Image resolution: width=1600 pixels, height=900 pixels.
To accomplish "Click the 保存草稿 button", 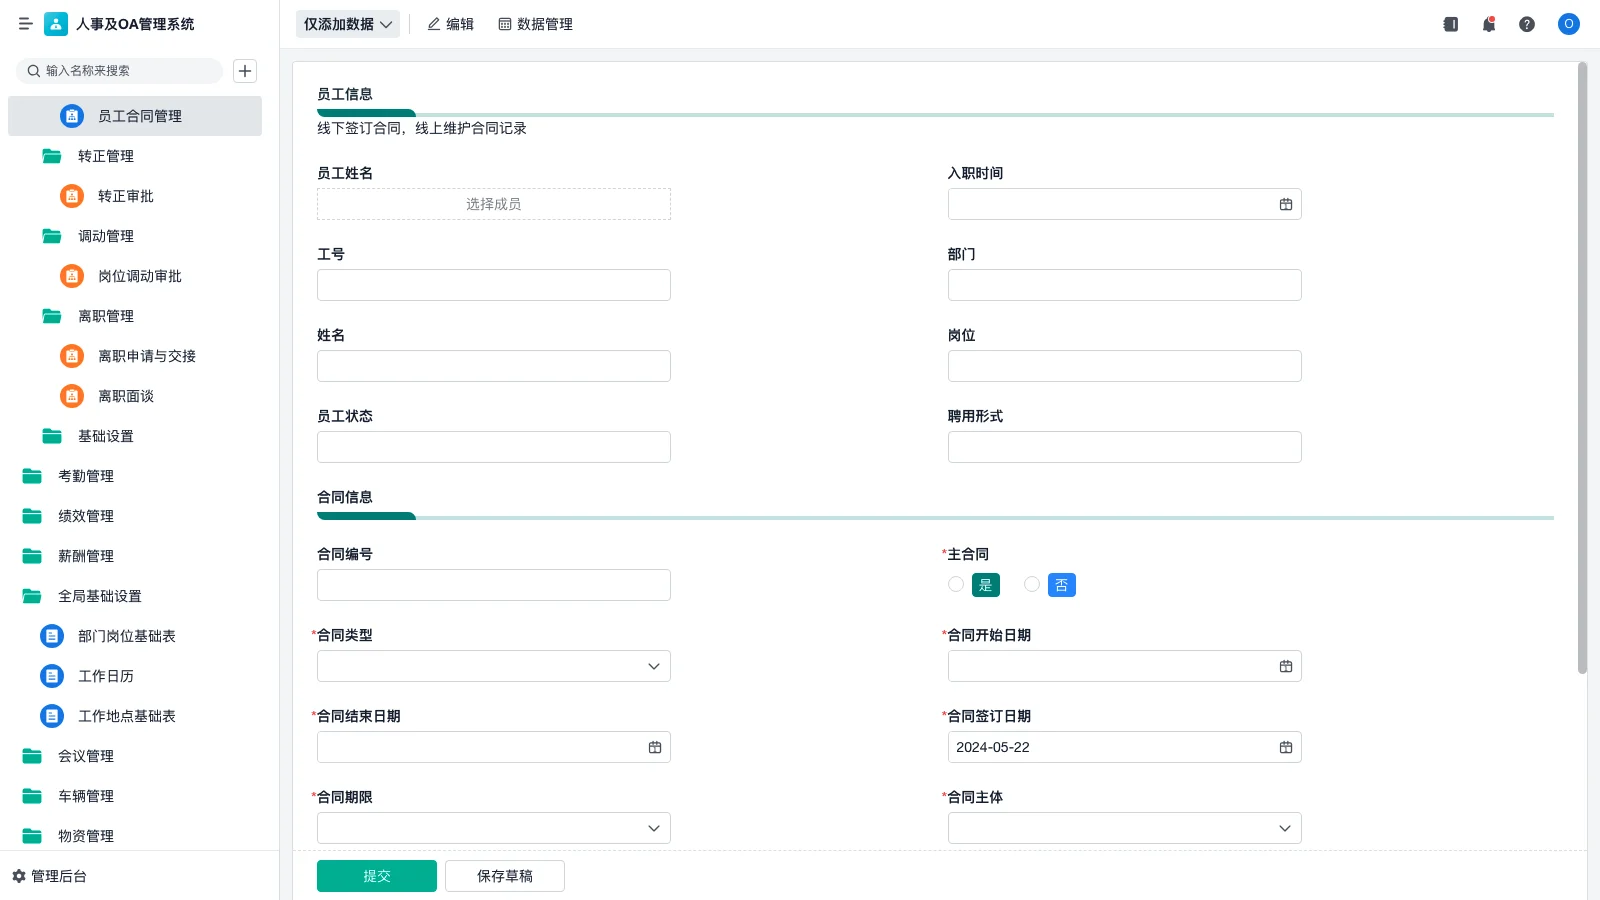I will coord(504,875).
